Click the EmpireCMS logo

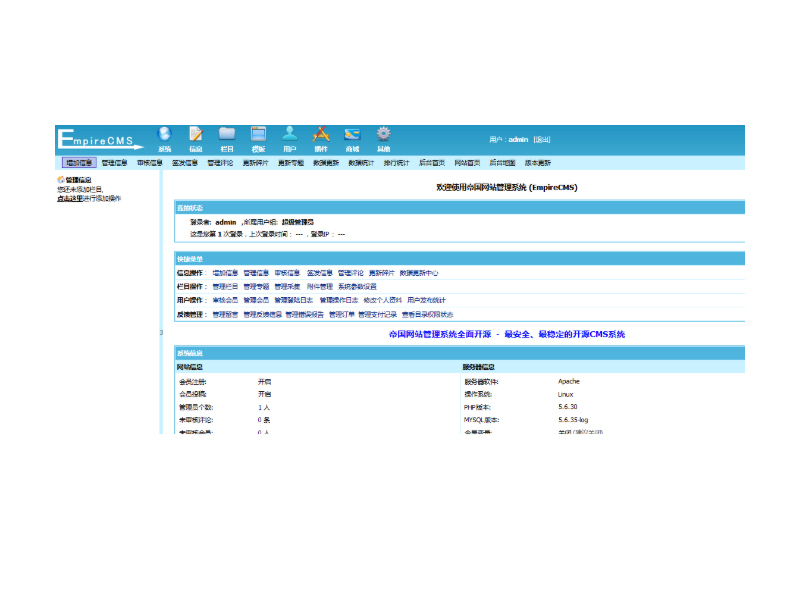pos(98,139)
